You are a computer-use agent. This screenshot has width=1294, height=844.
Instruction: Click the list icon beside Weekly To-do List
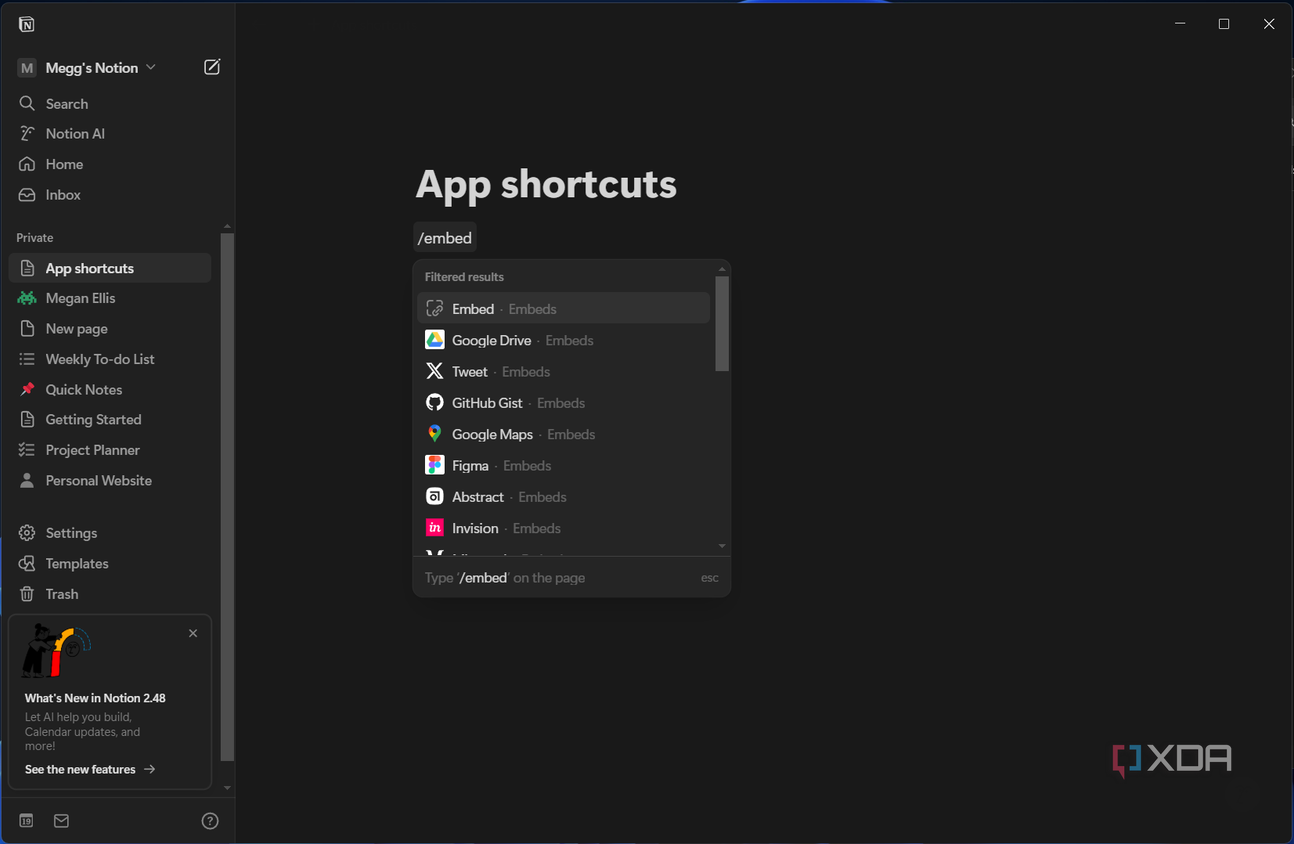[27, 359]
